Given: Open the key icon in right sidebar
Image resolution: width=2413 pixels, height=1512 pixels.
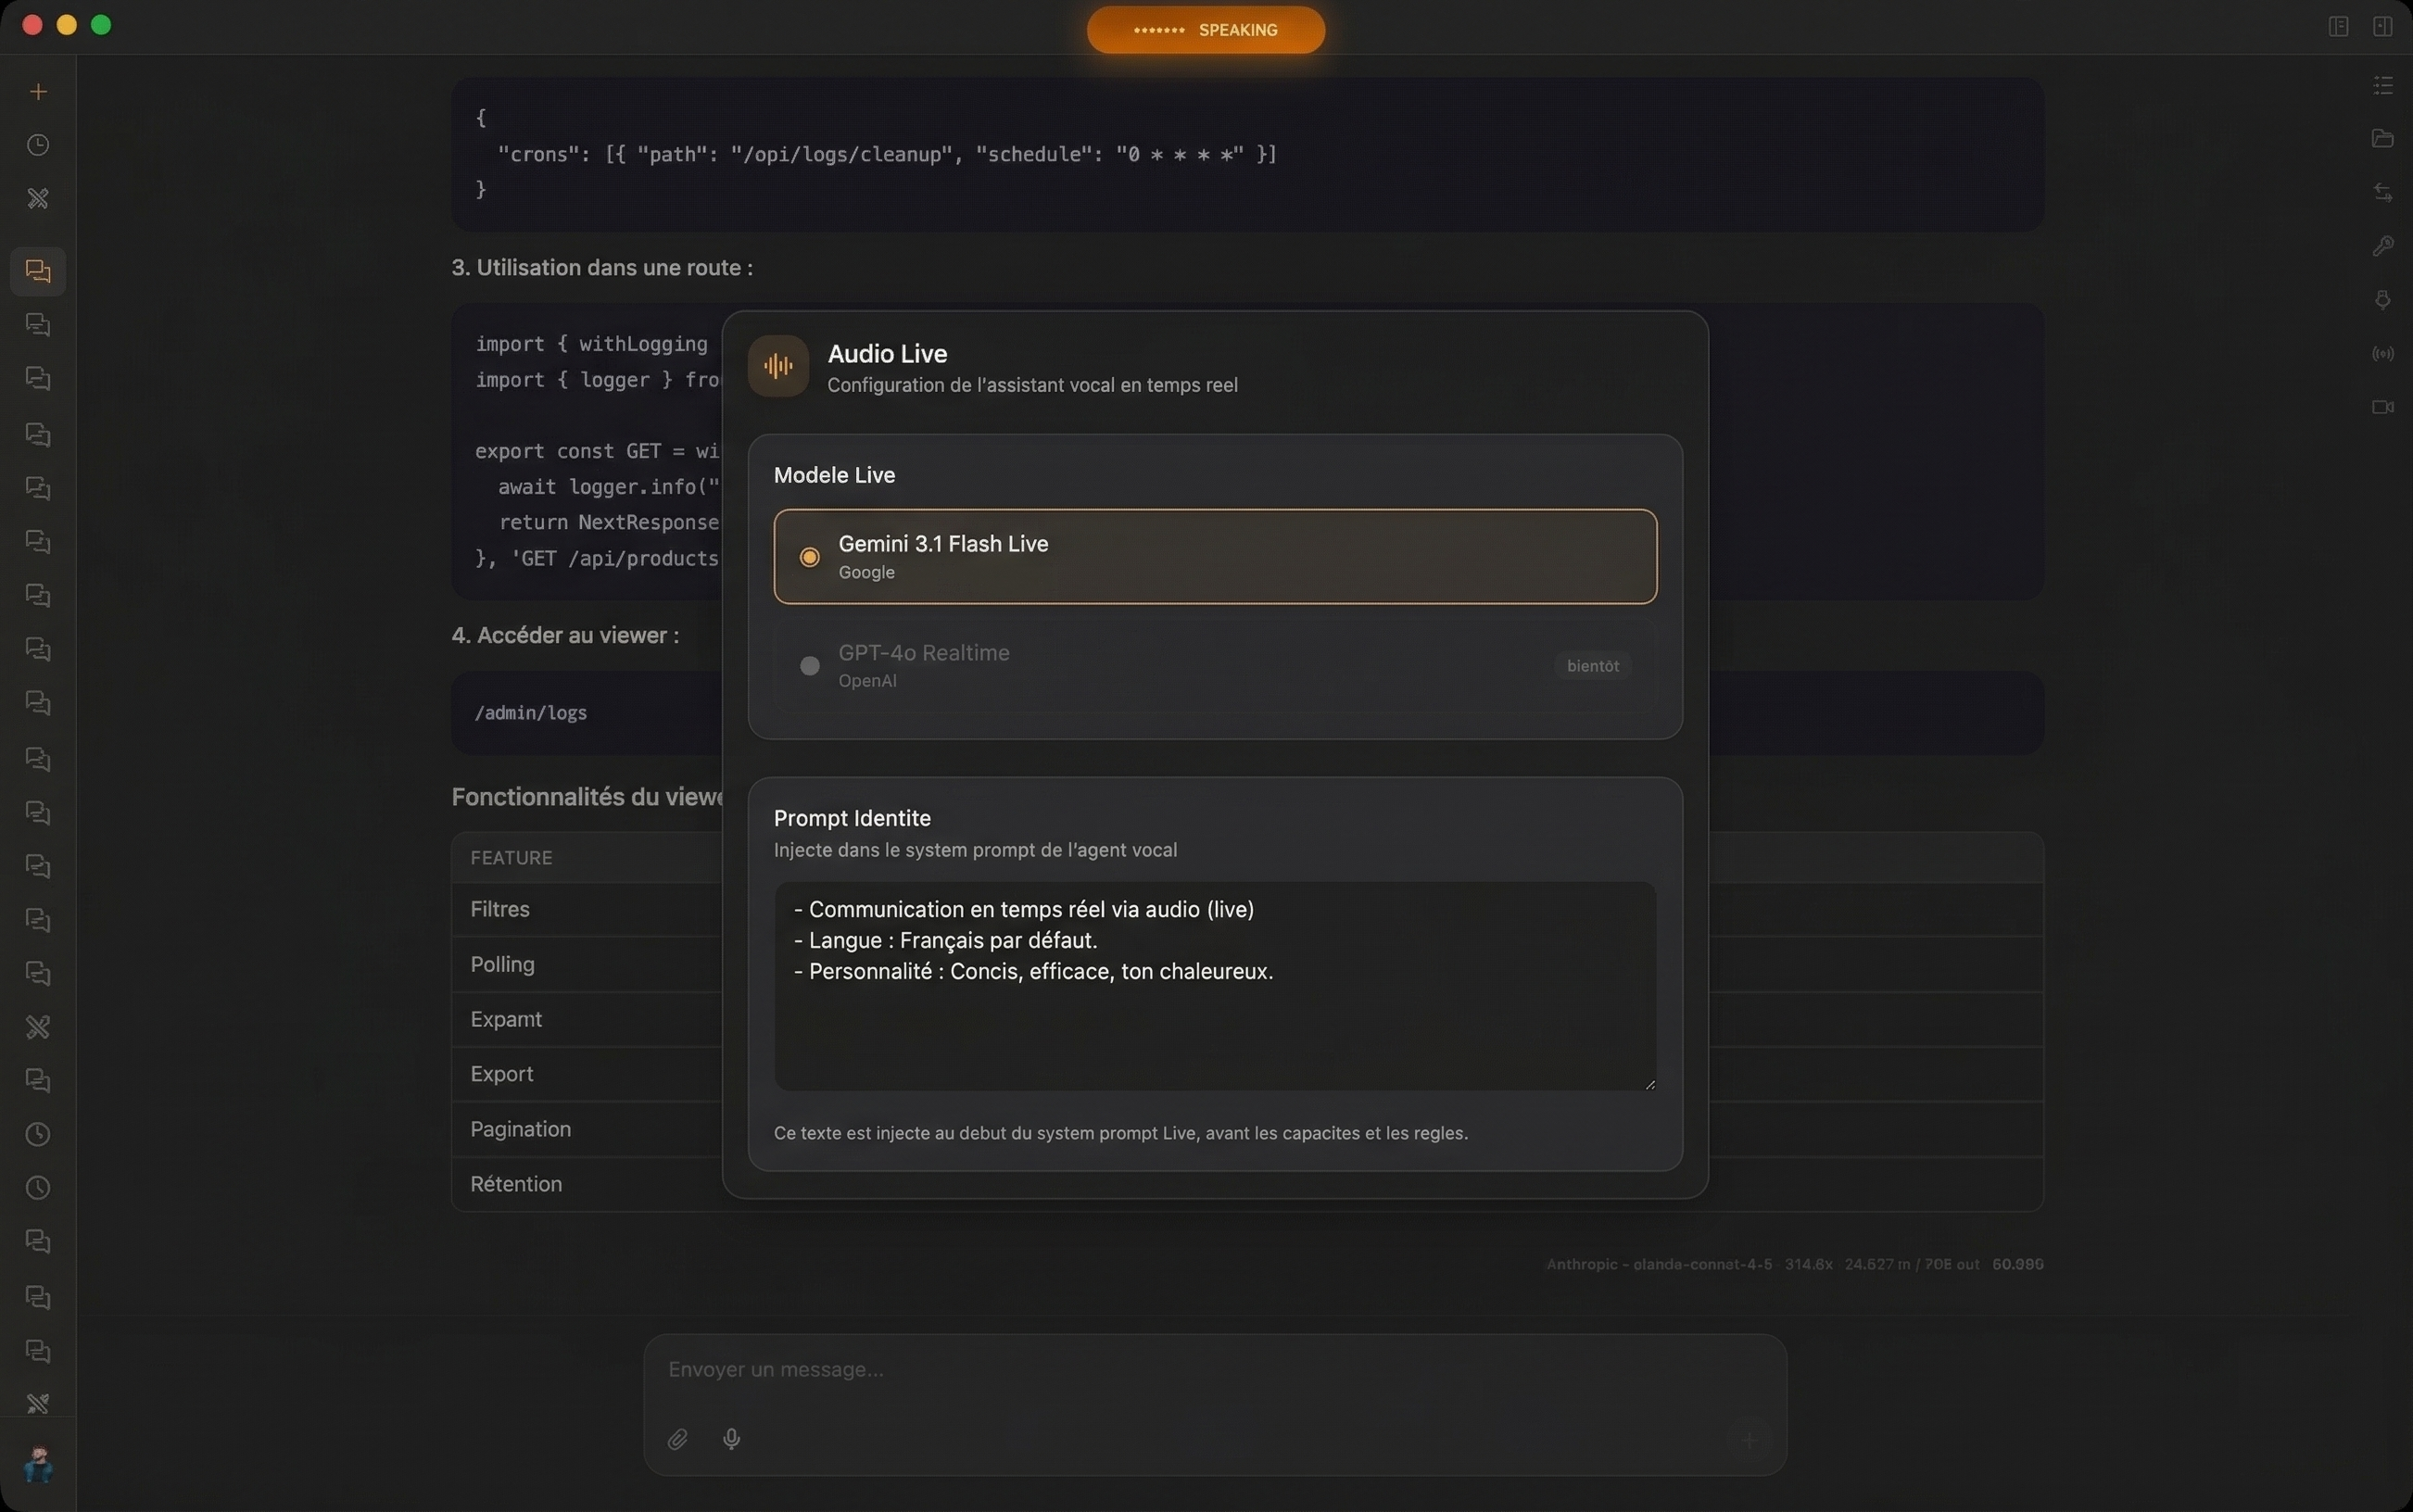Looking at the screenshot, I should [2383, 246].
